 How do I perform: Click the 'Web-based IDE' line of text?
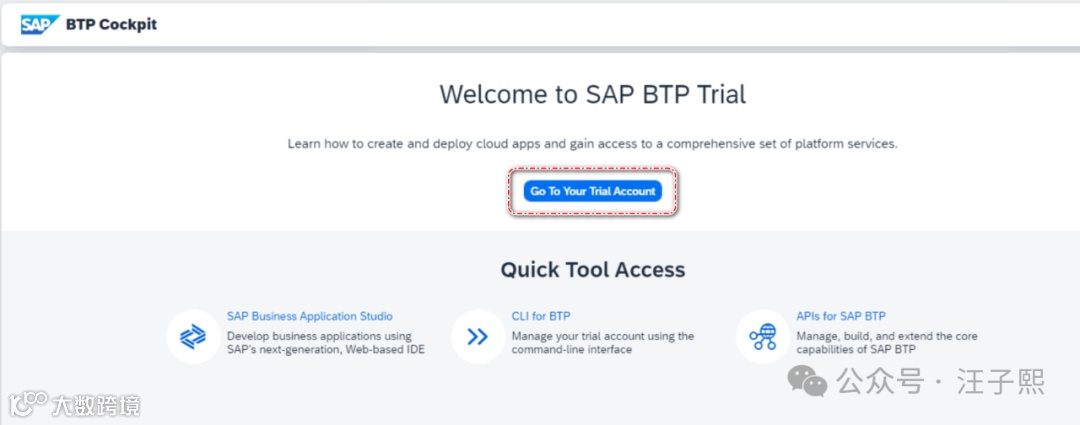pos(325,350)
